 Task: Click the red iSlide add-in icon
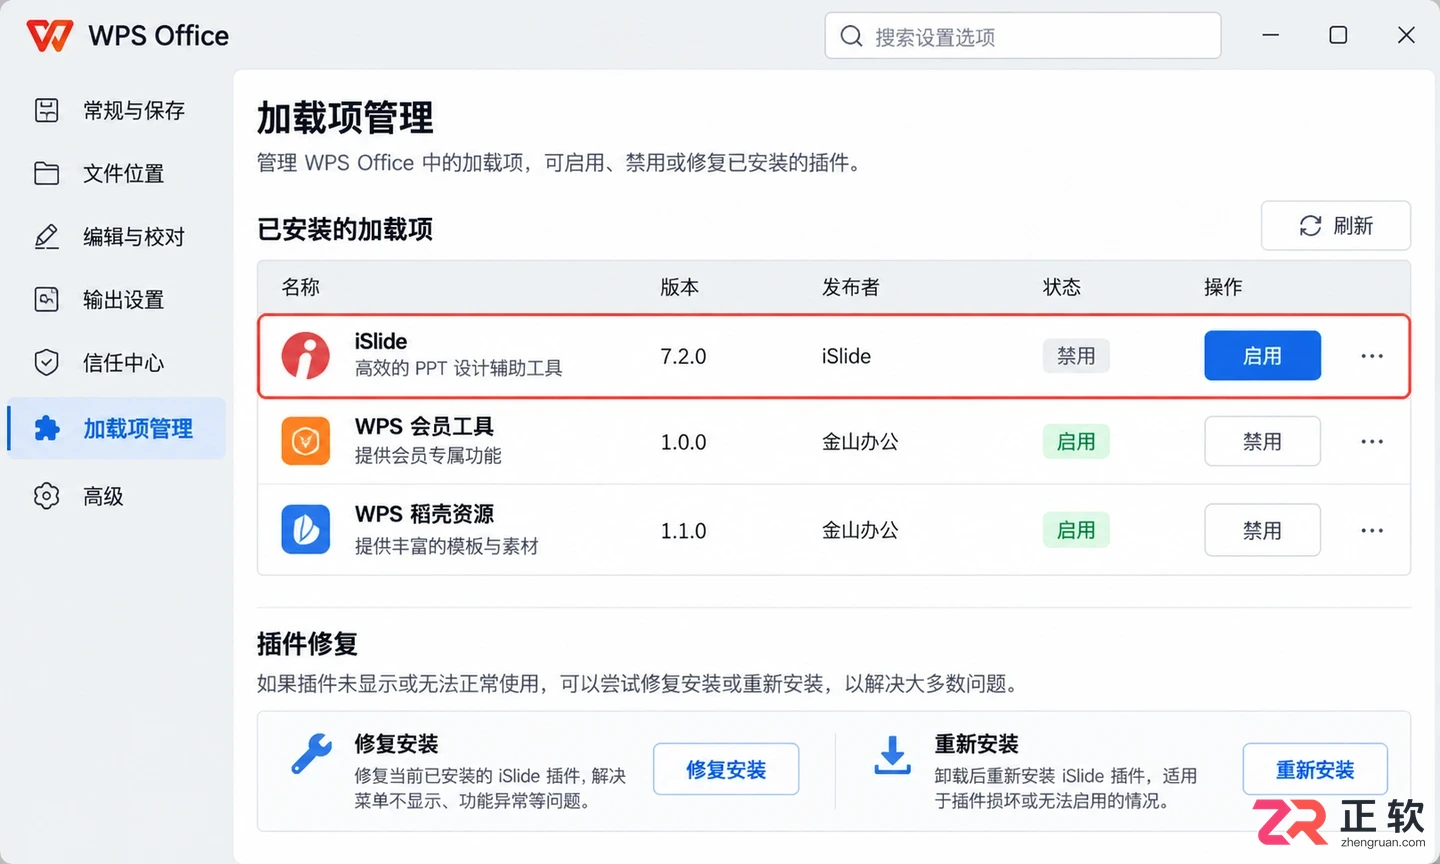point(306,356)
